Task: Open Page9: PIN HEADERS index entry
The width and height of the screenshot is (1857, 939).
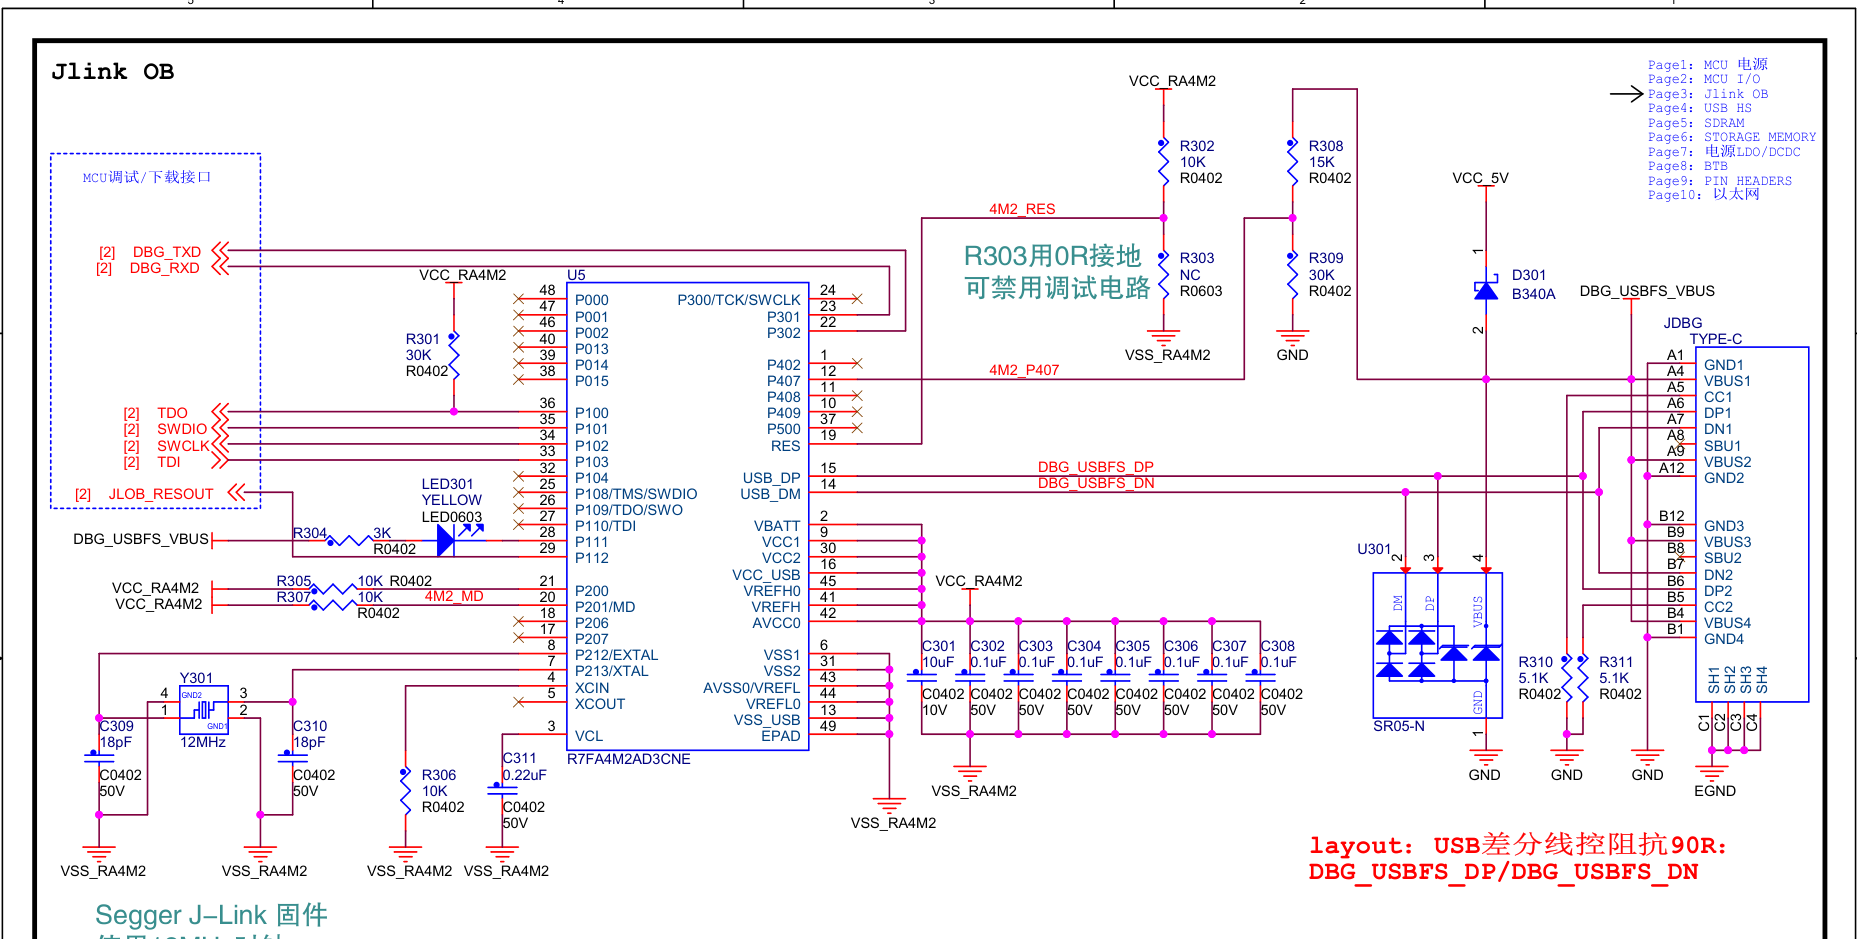Action: coord(1719,181)
